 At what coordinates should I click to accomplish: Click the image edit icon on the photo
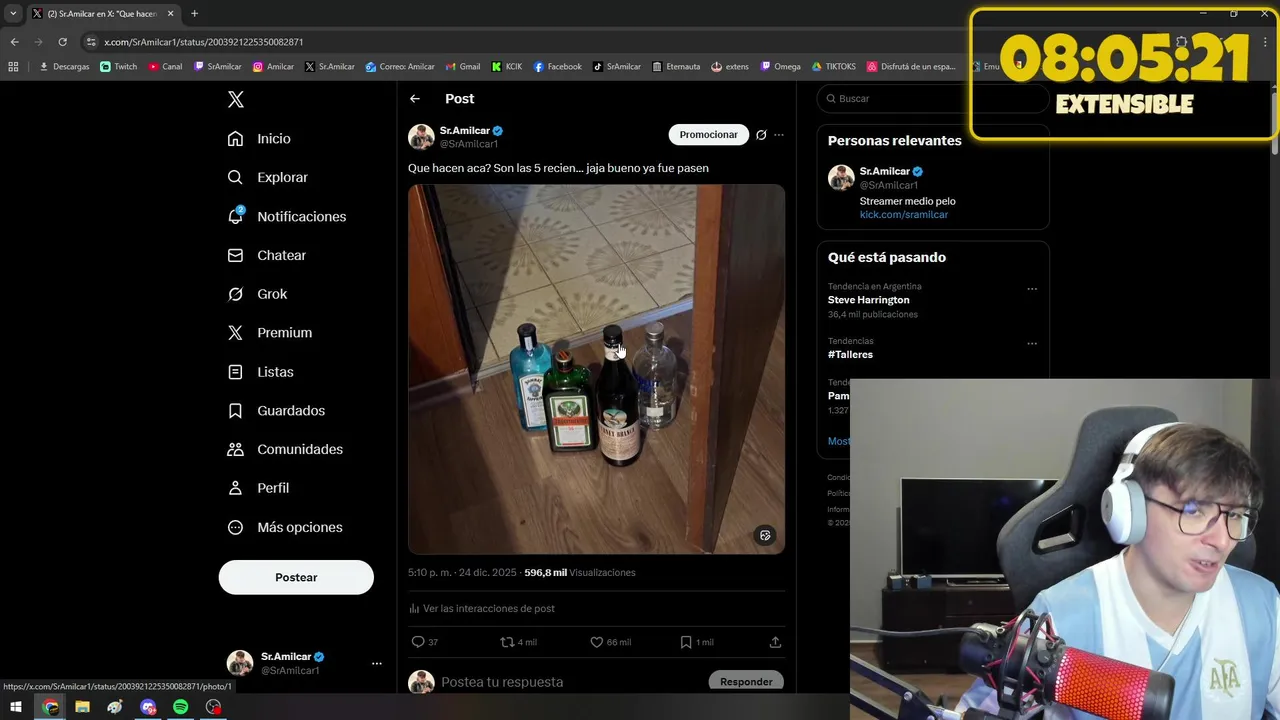coord(765,535)
